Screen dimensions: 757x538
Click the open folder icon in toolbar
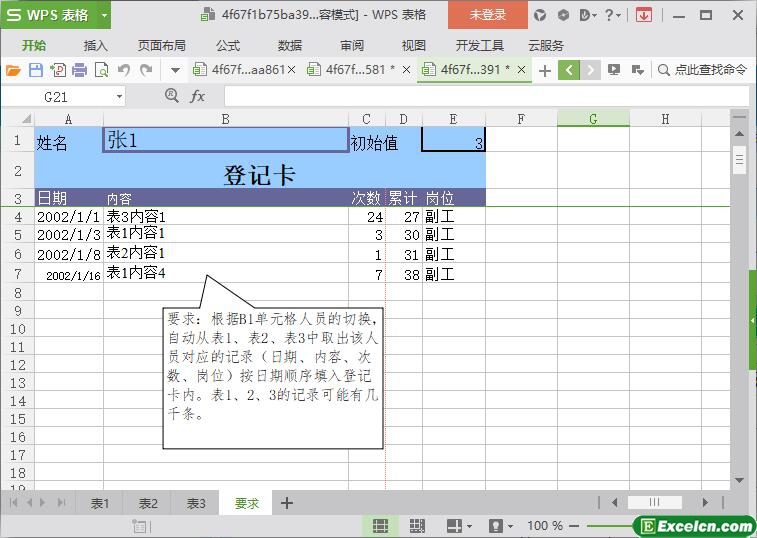(13, 70)
